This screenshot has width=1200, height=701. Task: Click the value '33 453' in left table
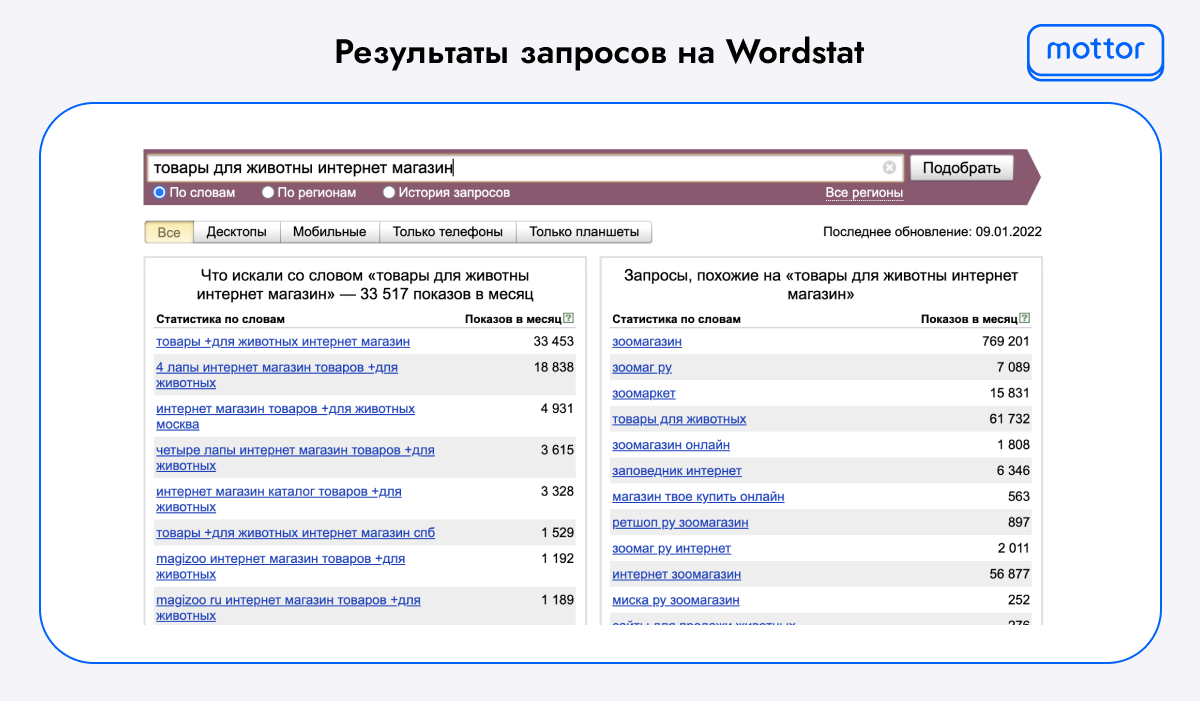click(x=554, y=342)
